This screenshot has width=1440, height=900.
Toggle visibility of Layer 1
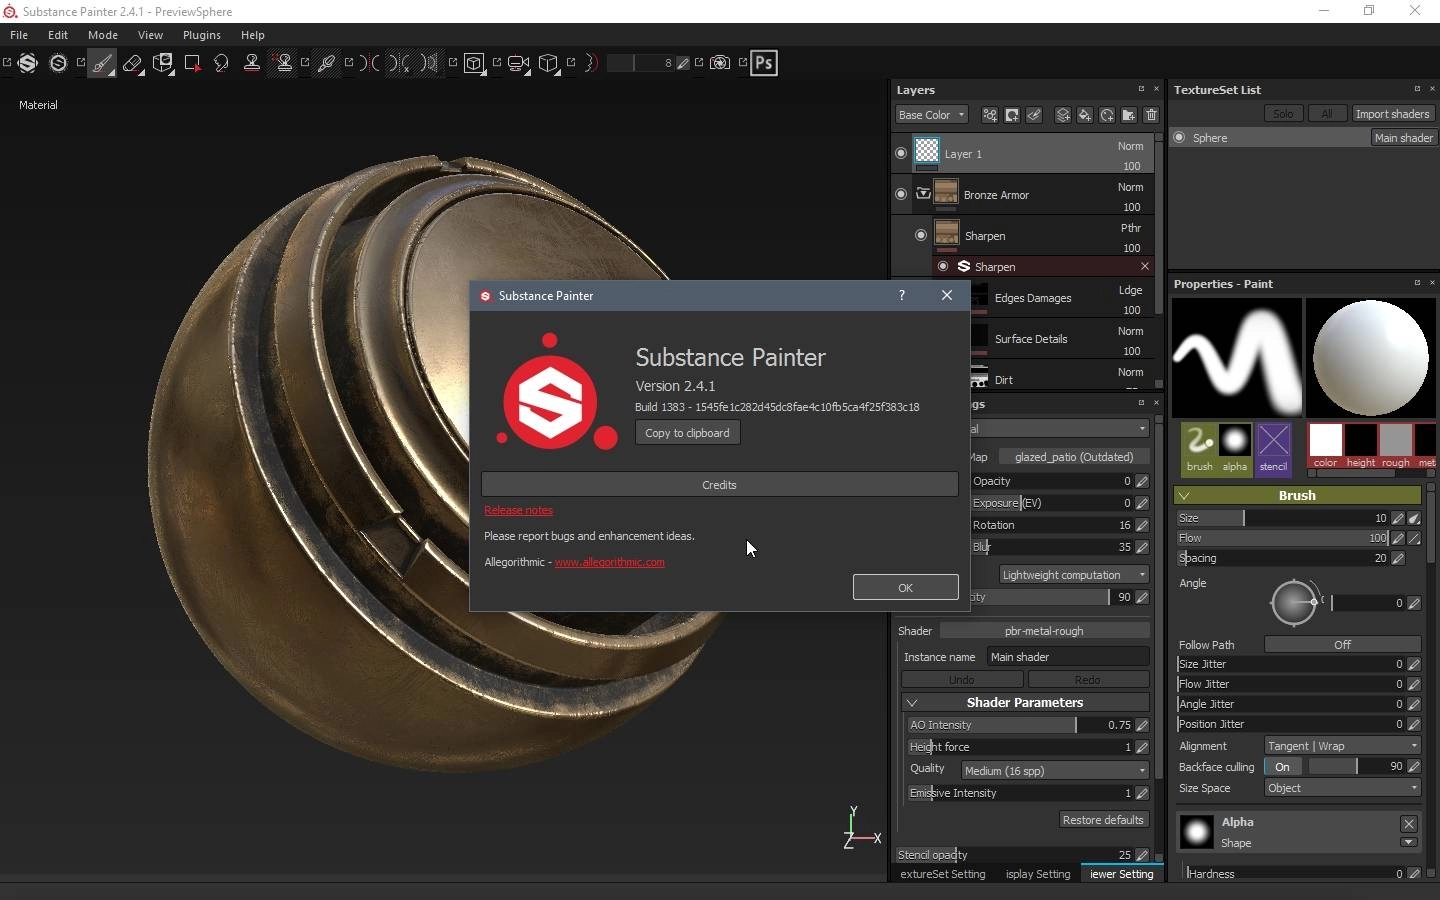click(901, 153)
